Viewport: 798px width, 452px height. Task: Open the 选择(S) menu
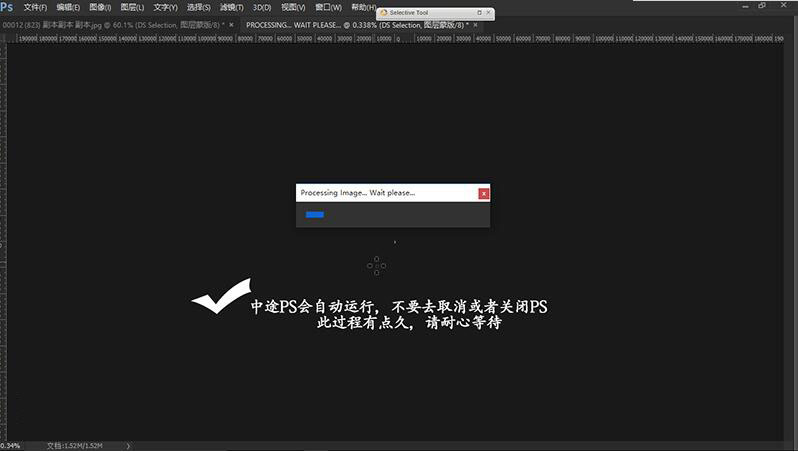click(198, 8)
